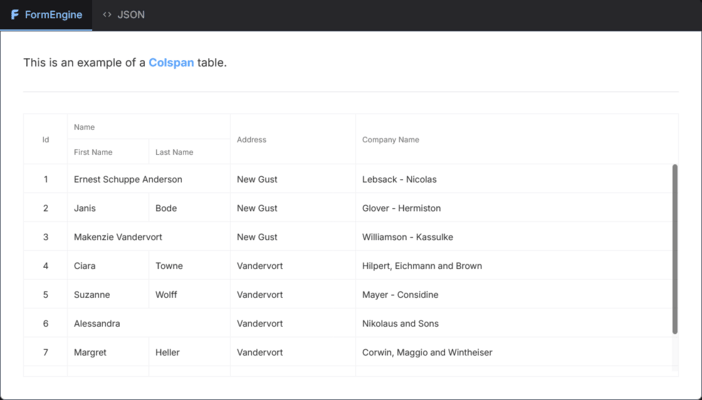Screen dimensions: 702x400
Task: Click Id cell number 5
Action: (x=46, y=294)
